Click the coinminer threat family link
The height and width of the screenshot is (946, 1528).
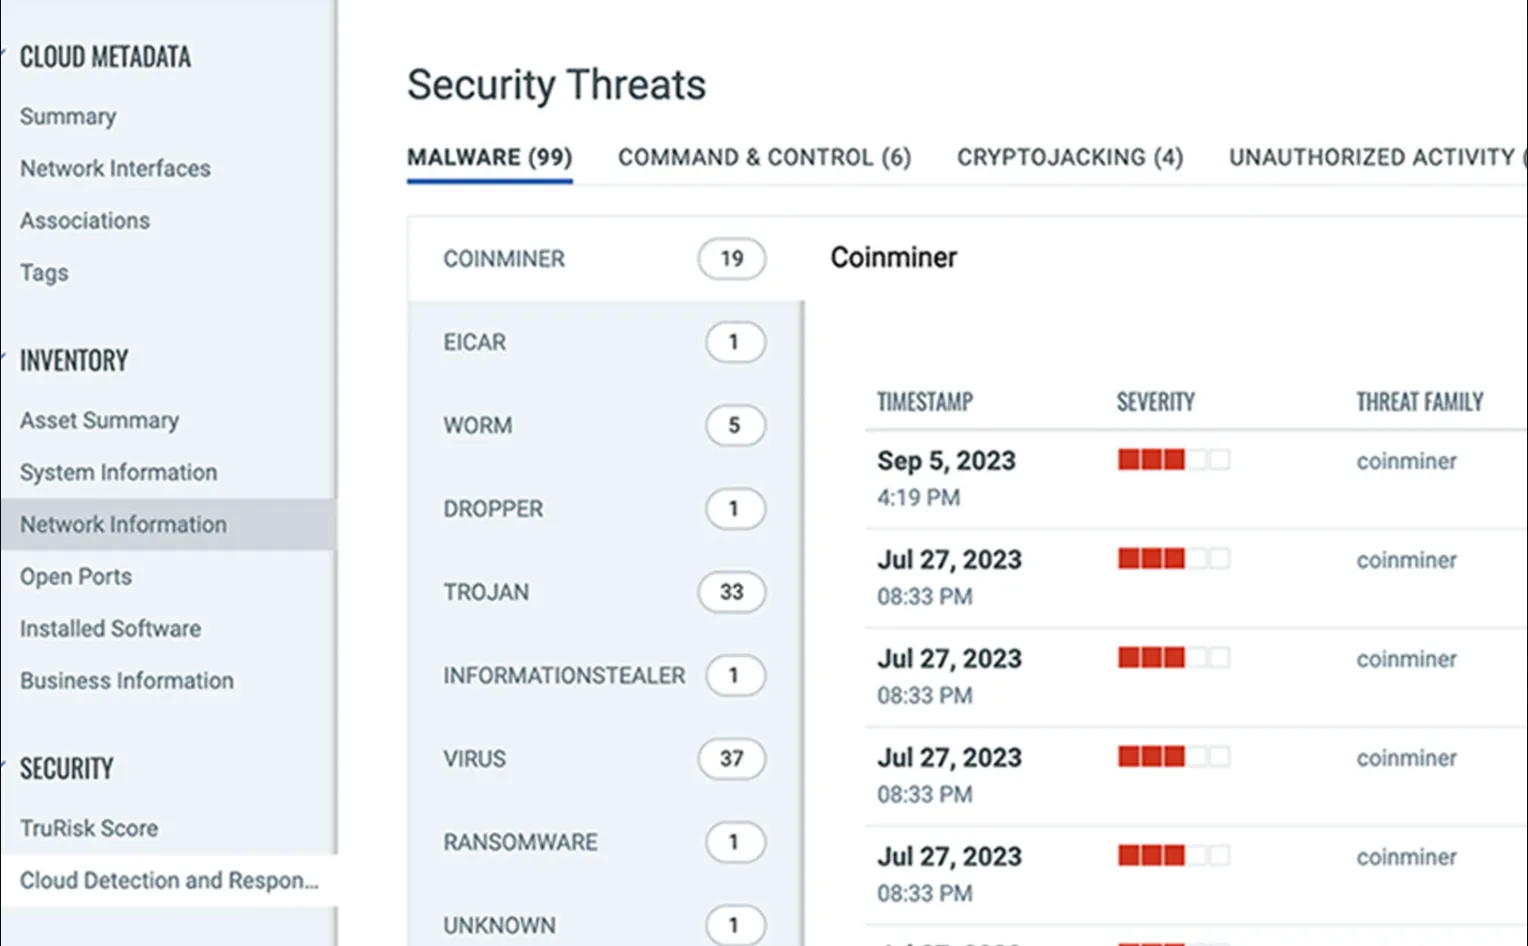tap(1406, 461)
